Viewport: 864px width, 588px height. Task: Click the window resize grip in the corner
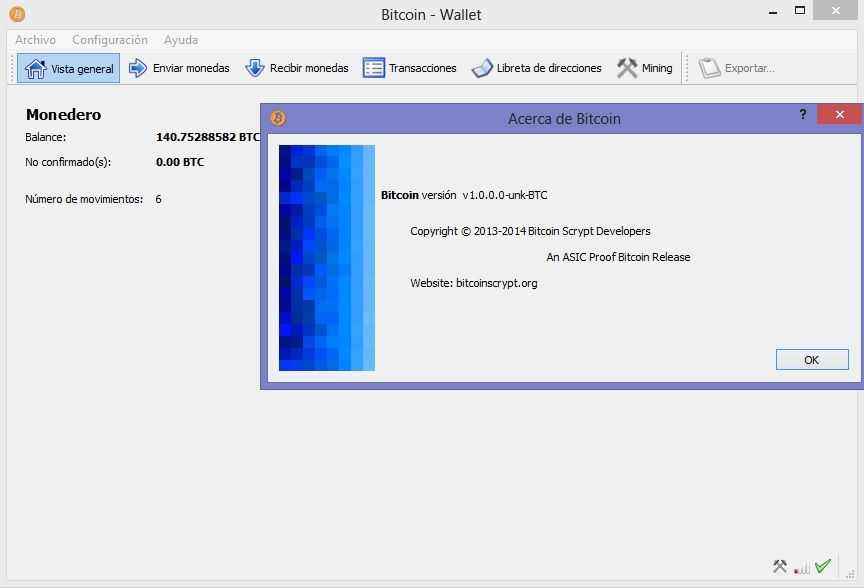click(x=850, y=573)
